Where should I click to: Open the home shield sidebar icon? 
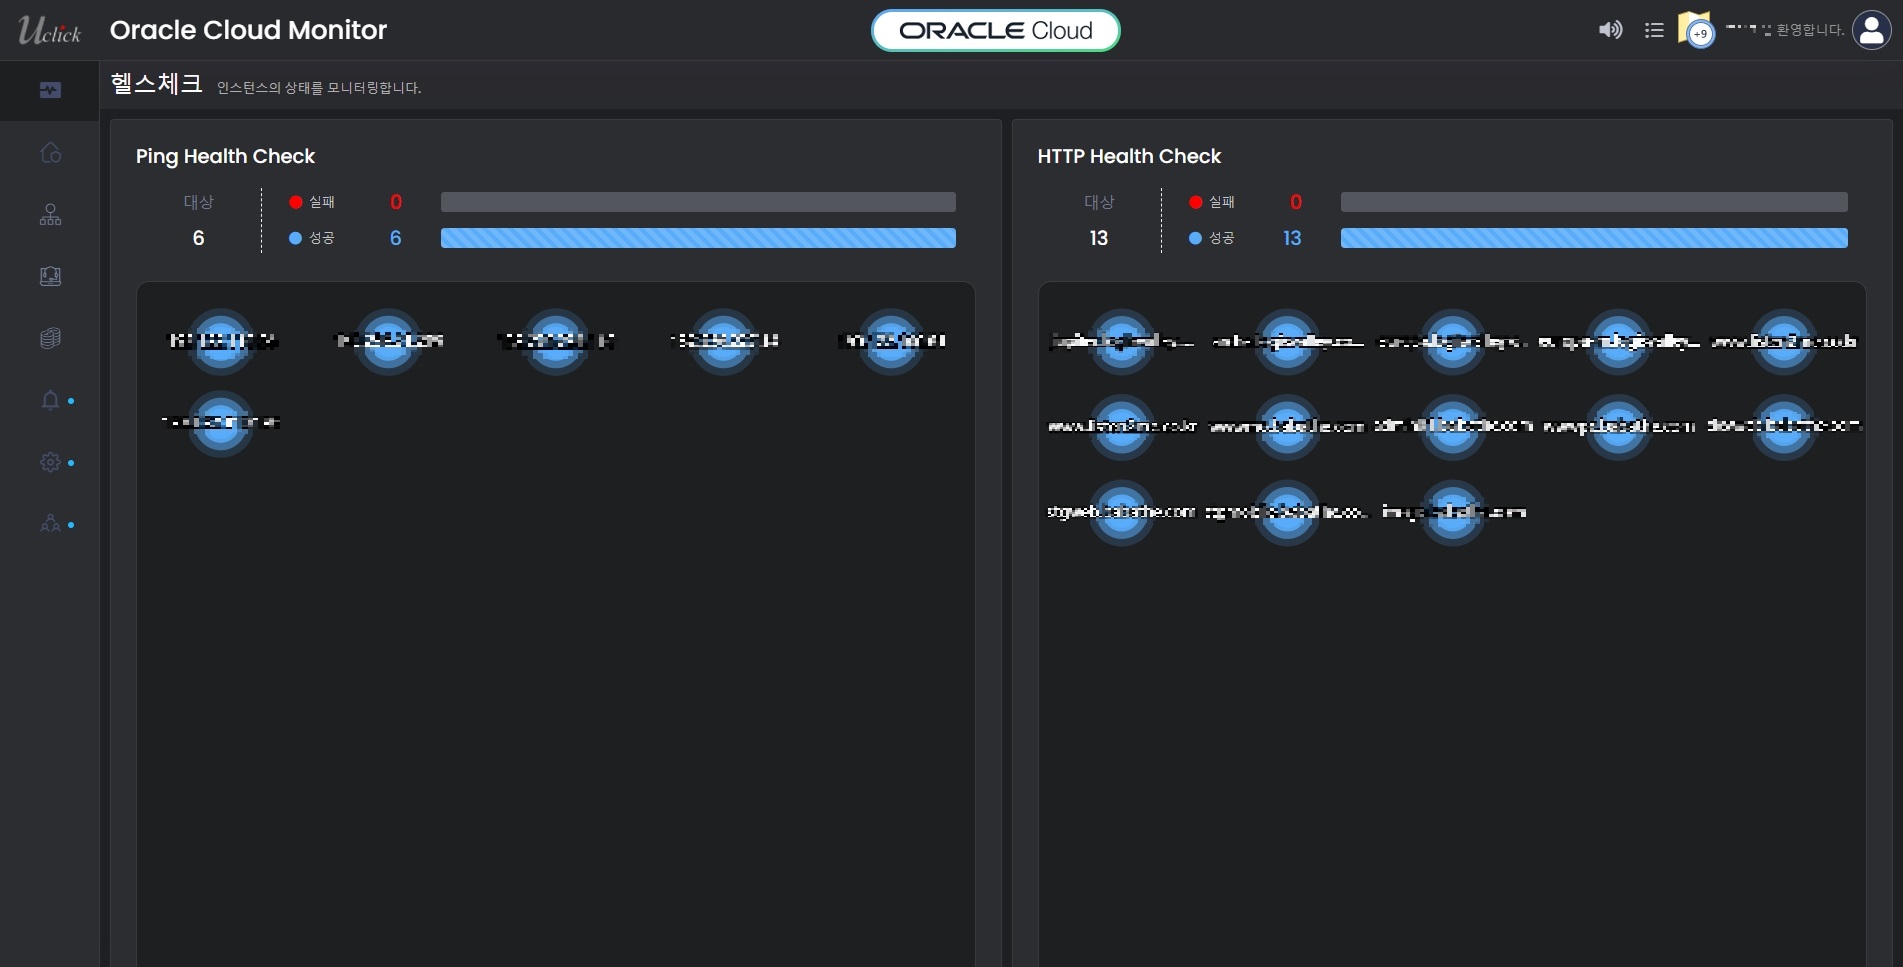tap(50, 153)
